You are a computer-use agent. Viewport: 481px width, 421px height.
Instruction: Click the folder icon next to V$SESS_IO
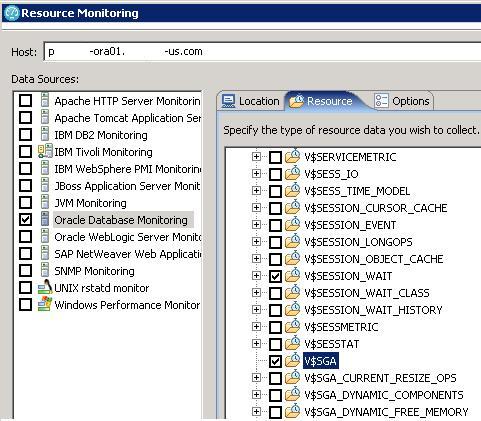click(x=293, y=173)
